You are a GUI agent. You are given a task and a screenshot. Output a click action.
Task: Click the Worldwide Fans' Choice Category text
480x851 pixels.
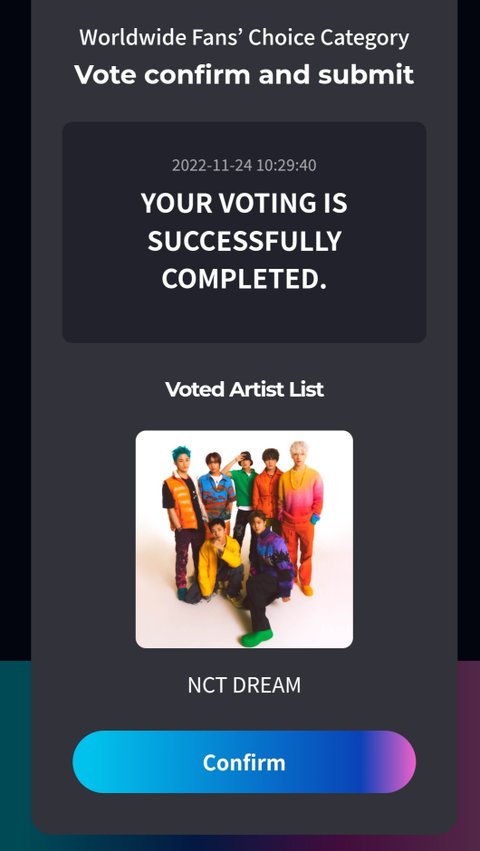(244, 37)
